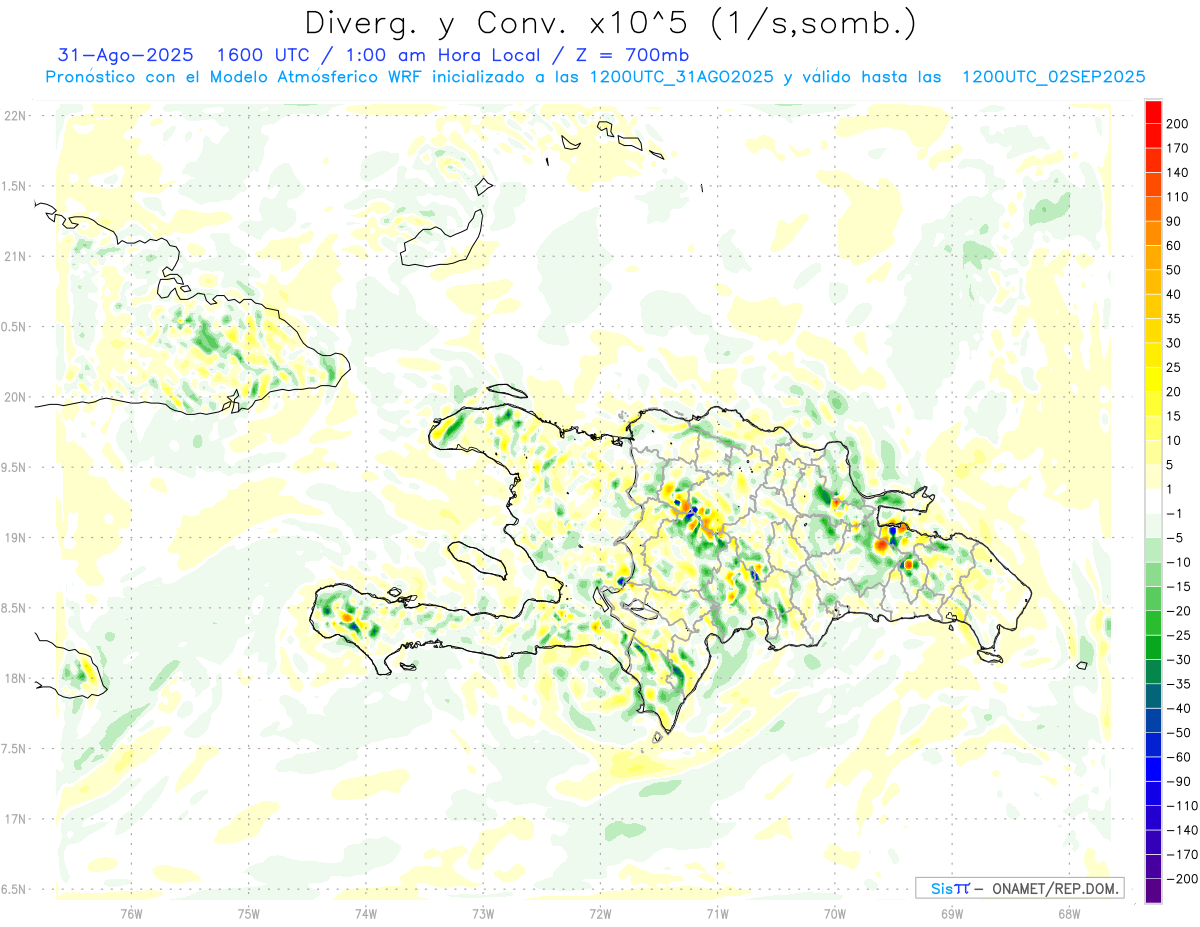
Task: Click the '200' positive legend value
Action: coord(1177,124)
